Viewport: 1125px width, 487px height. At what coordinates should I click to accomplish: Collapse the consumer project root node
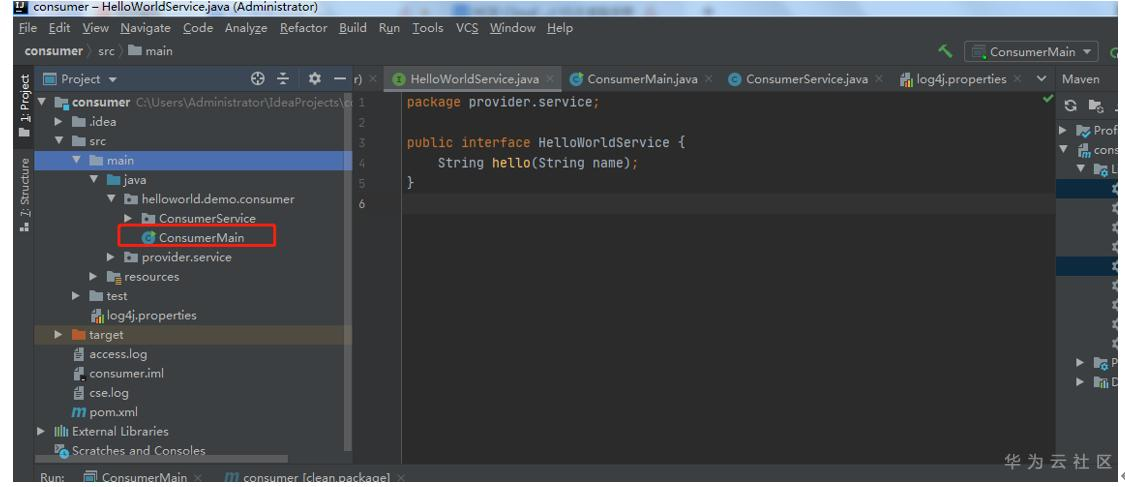click(x=42, y=102)
